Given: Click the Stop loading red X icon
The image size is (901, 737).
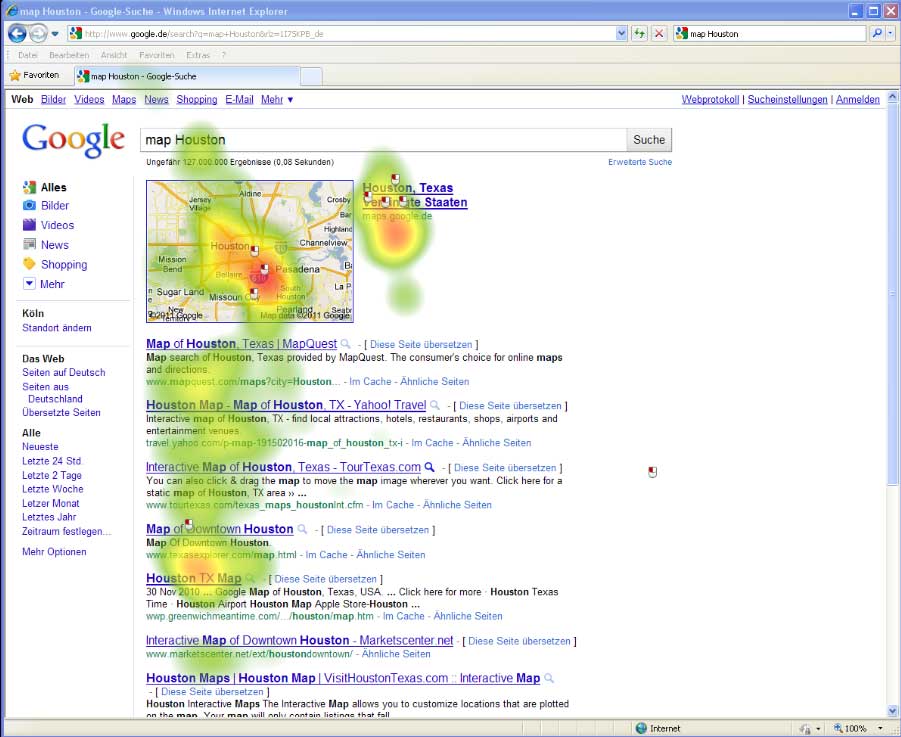Looking at the screenshot, I should point(659,34).
